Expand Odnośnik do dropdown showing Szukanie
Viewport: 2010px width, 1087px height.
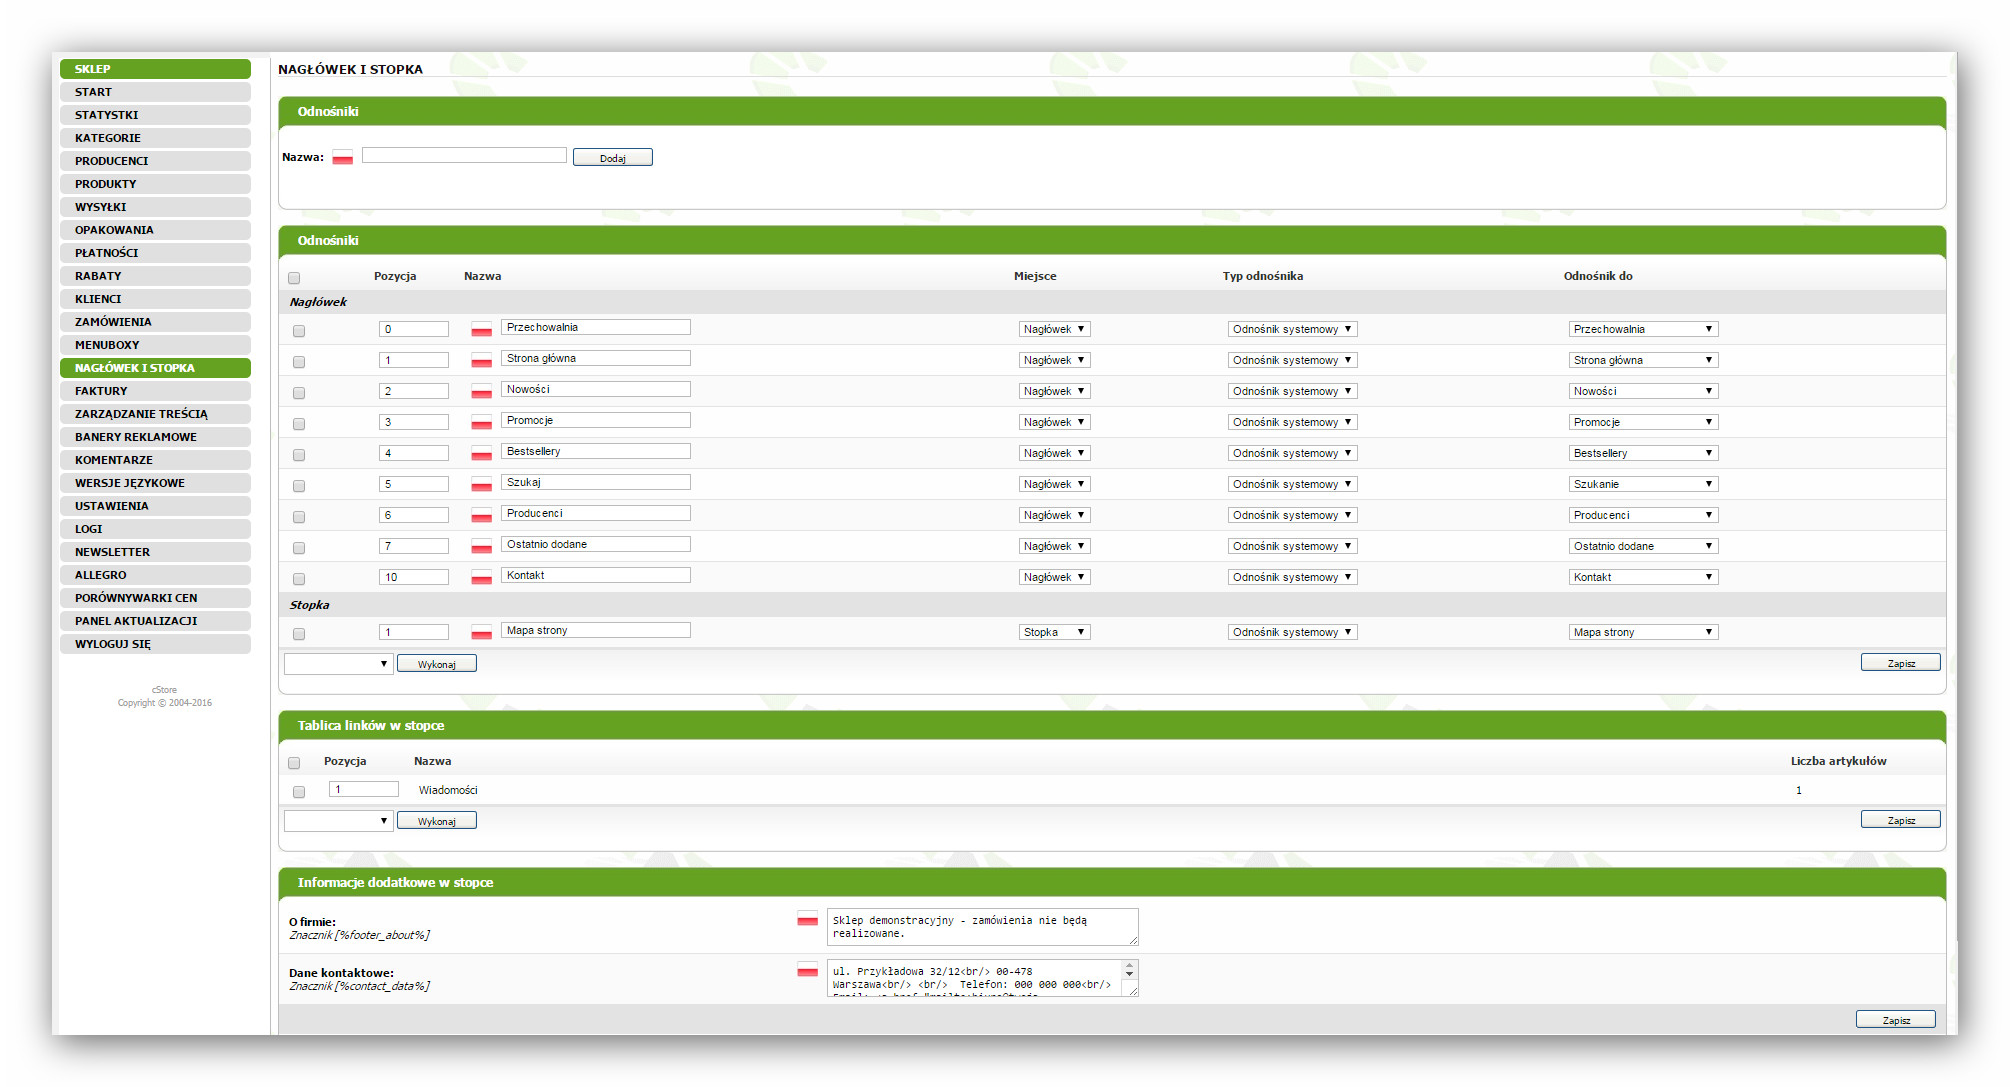[x=1642, y=484]
